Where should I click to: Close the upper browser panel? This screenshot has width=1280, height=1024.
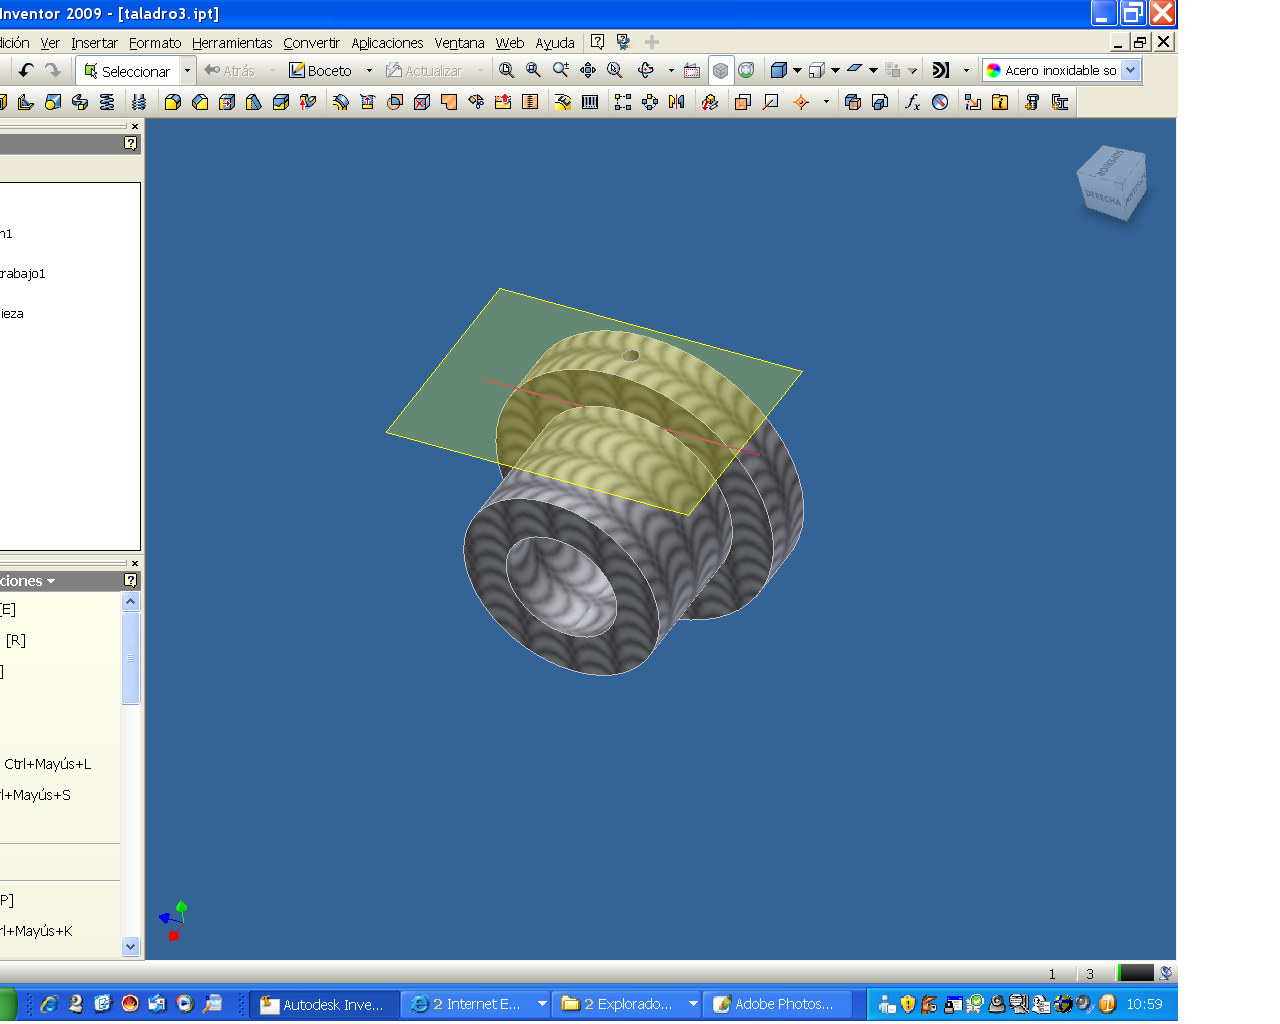[x=135, y=126]
